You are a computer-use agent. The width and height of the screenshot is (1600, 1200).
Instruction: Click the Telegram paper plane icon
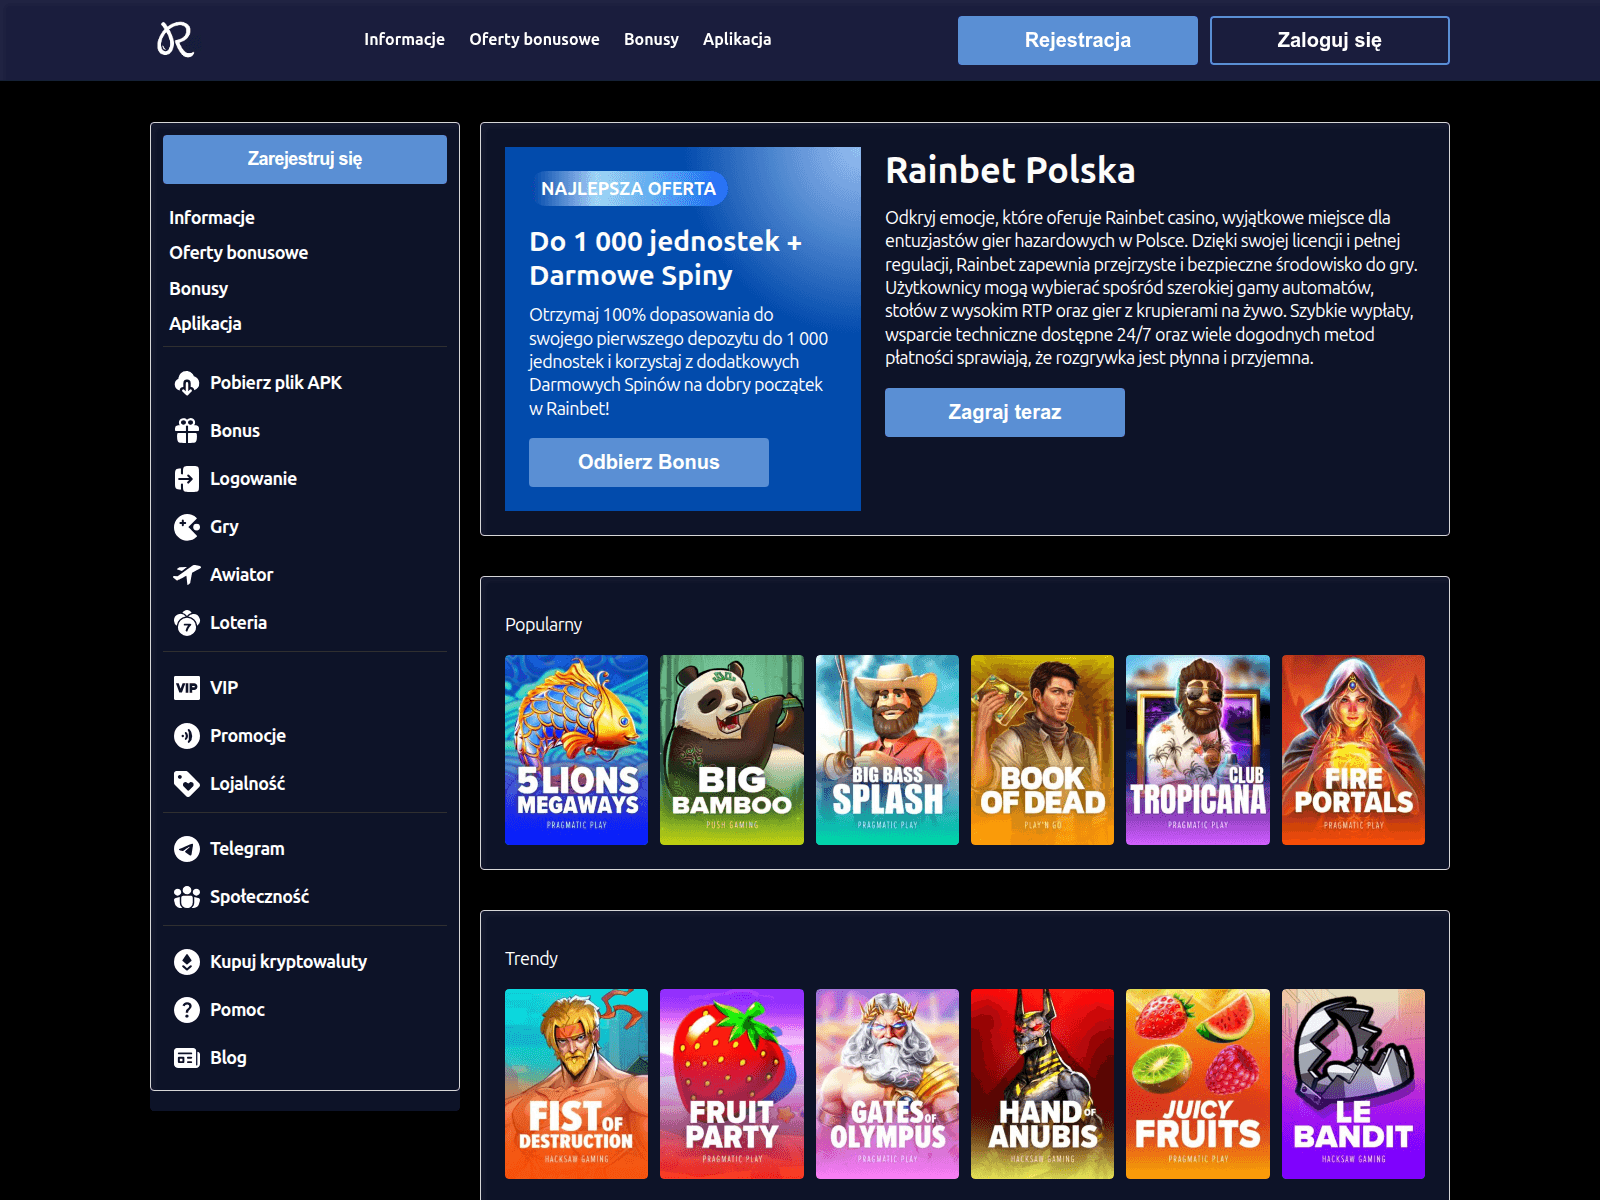click(187, 849)
